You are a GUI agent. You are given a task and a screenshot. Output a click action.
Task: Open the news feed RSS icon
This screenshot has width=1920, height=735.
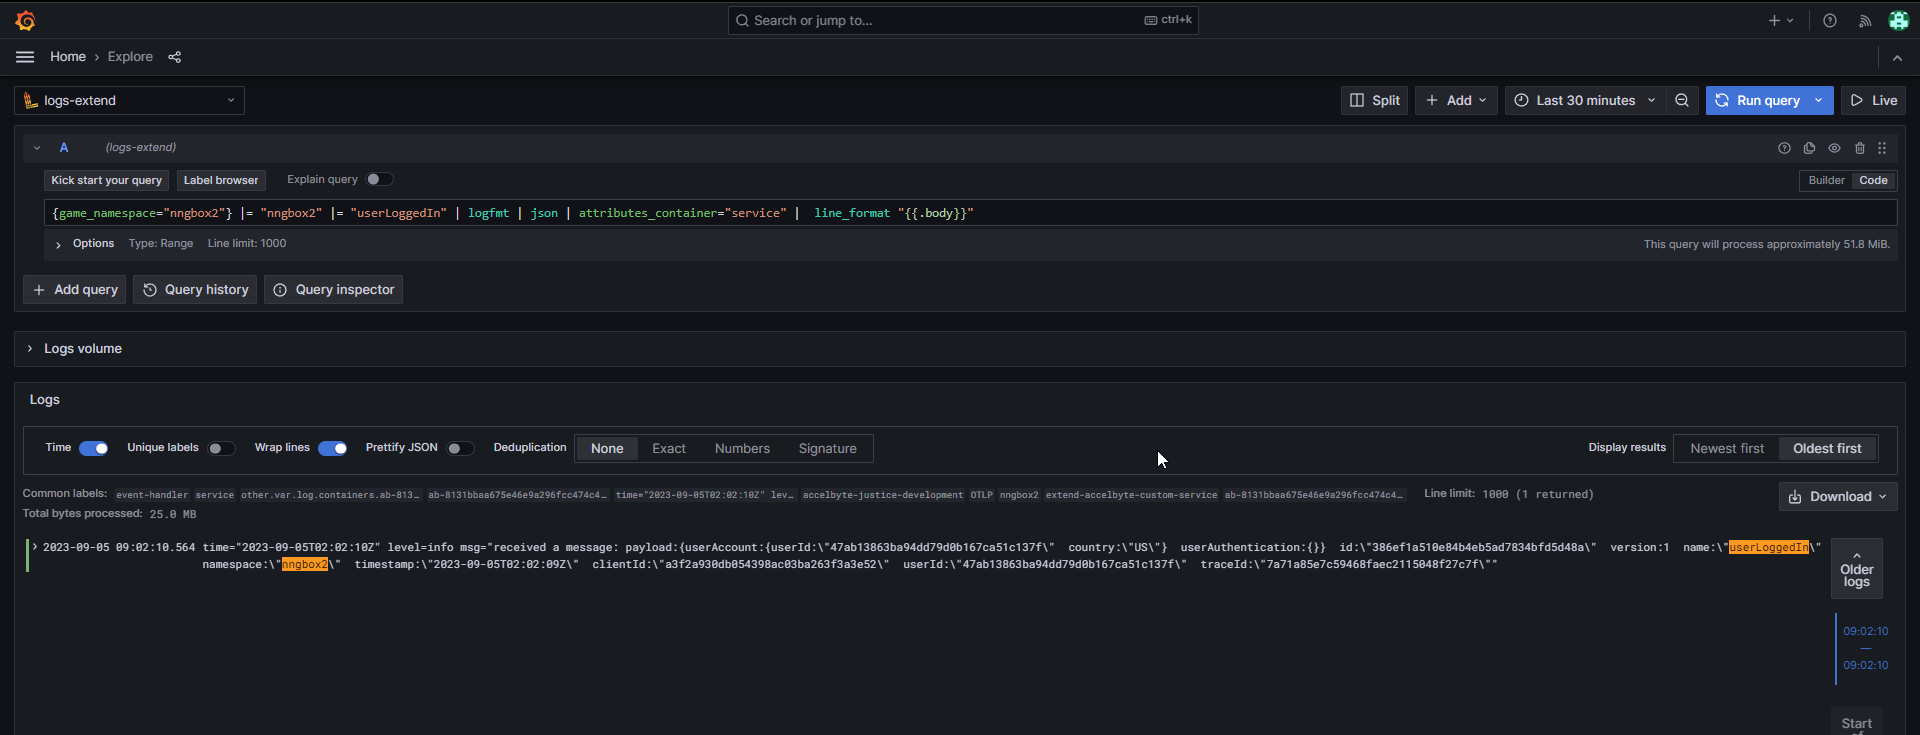(x=1864, y=20)
